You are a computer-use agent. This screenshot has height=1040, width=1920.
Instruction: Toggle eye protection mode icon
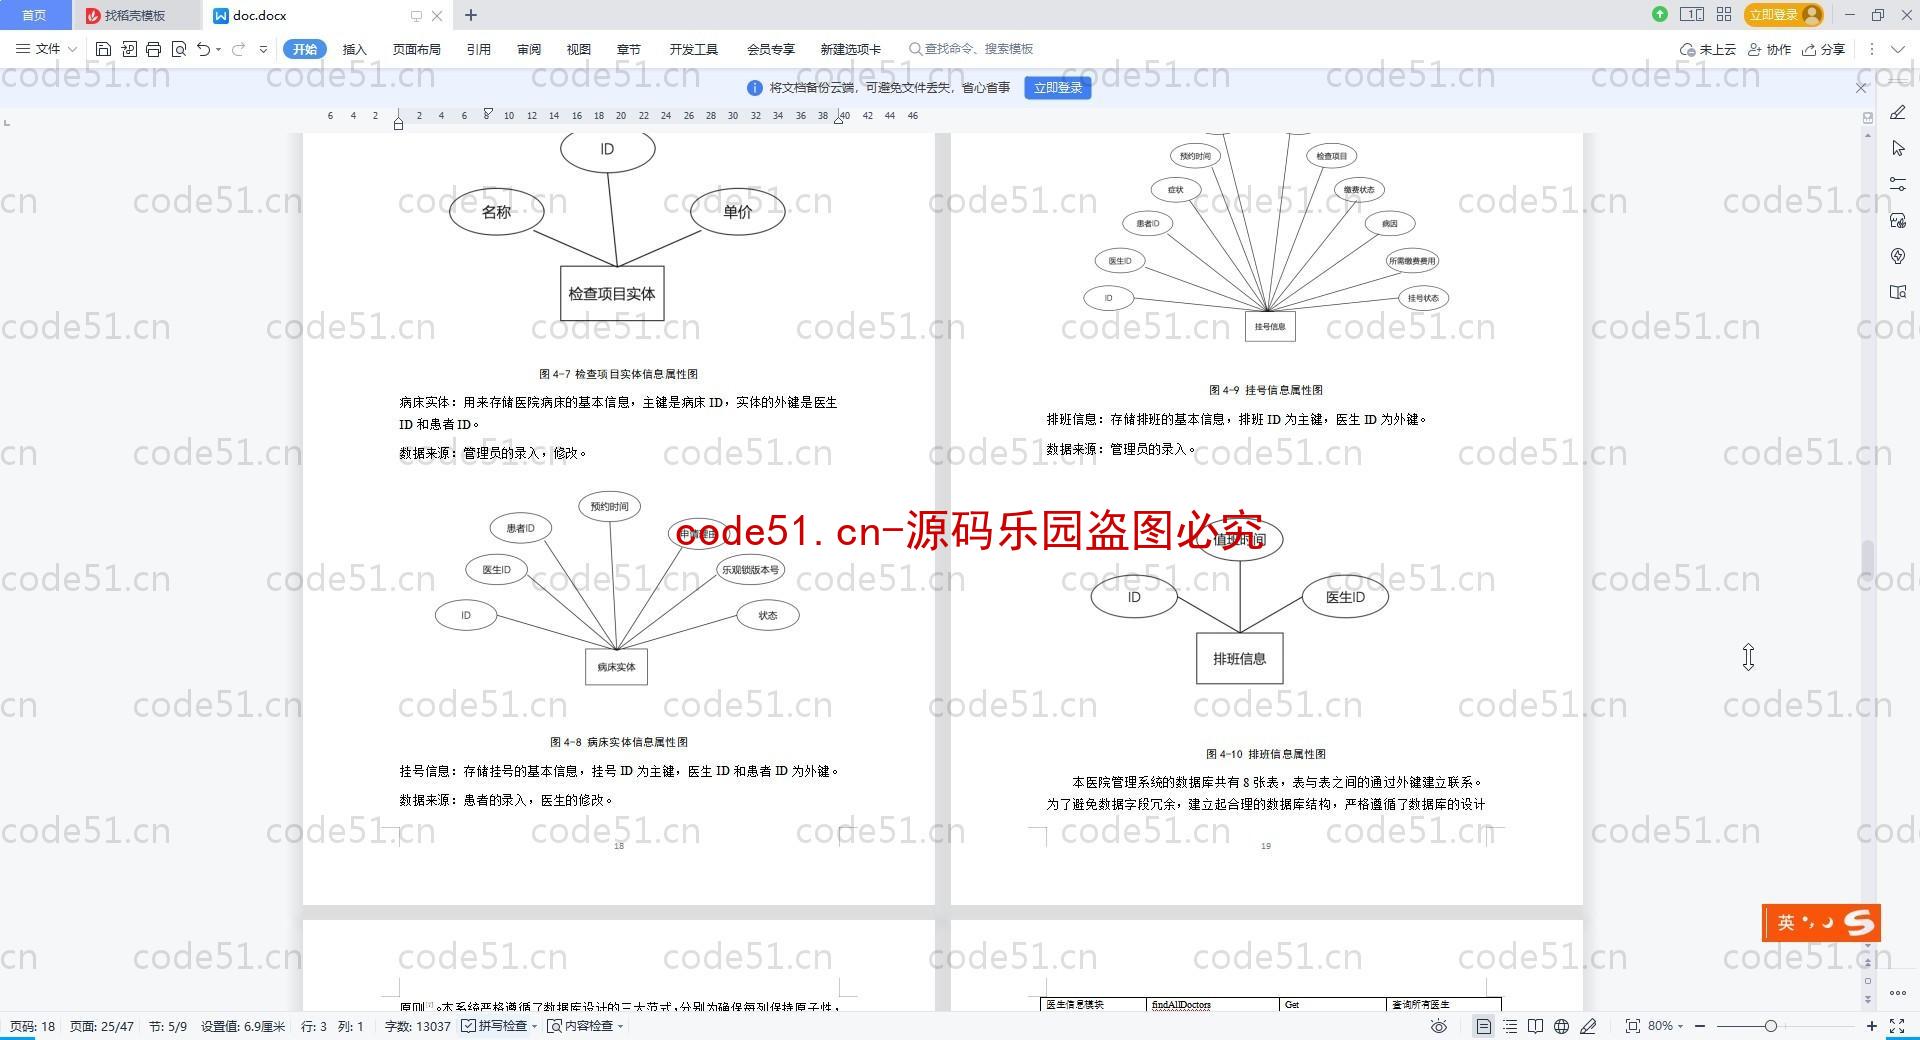click(1439, 1026)
